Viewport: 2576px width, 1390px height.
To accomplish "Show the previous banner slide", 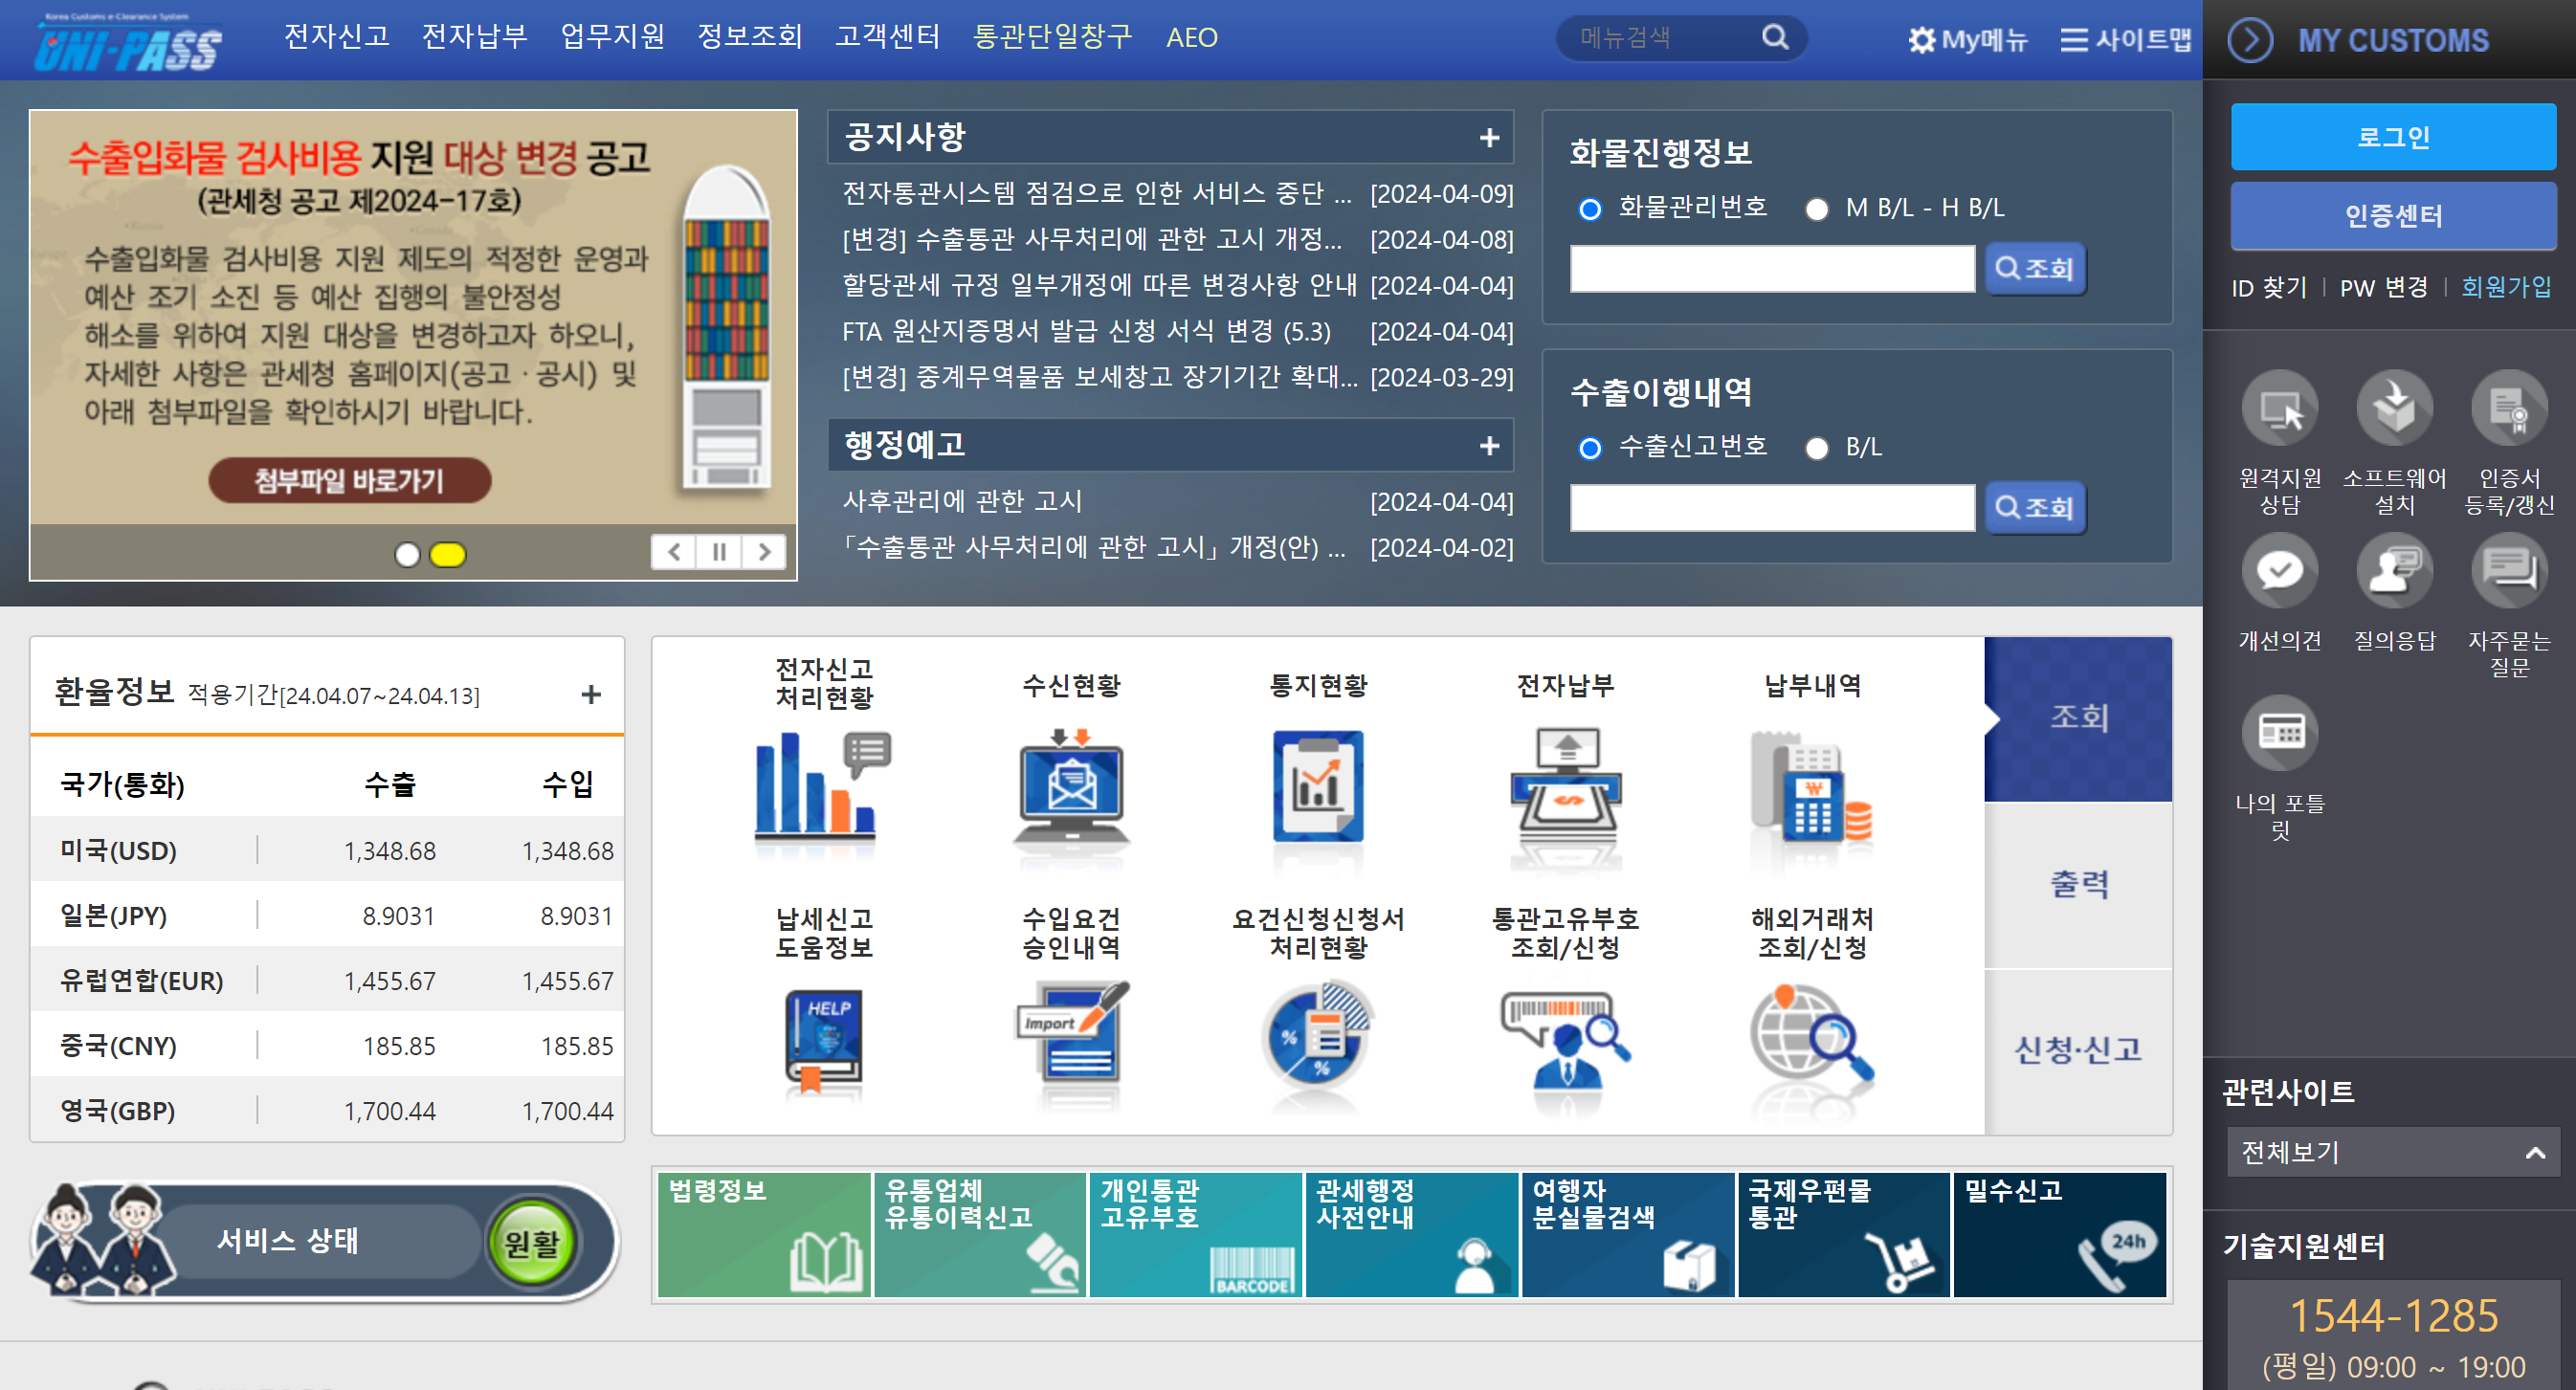I will click(x=675, y=552).
